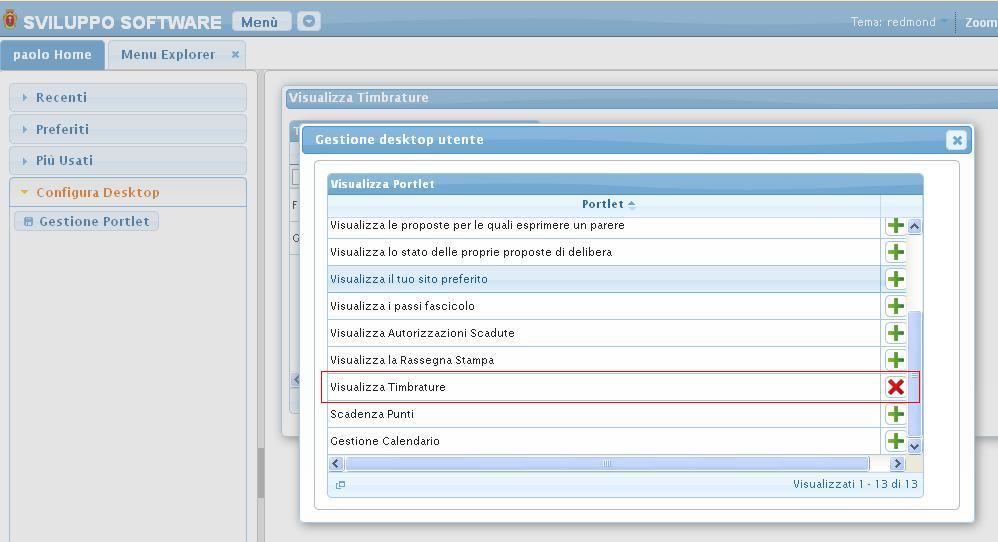Switch to the paolo Home tab
998x542 pixels.
click(52, 54)
